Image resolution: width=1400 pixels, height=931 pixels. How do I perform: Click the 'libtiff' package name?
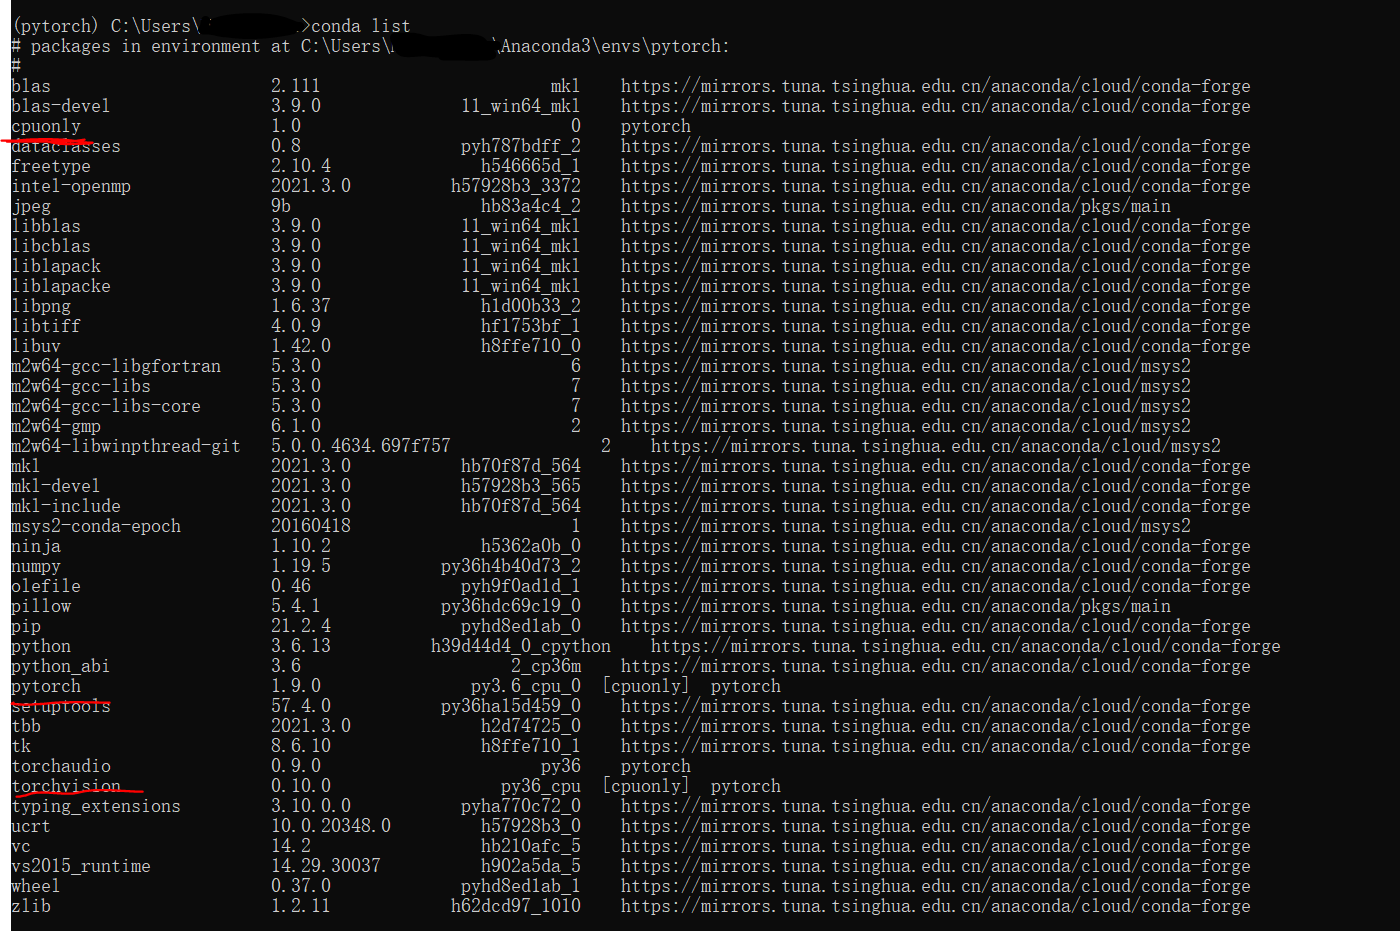[46, 326]
